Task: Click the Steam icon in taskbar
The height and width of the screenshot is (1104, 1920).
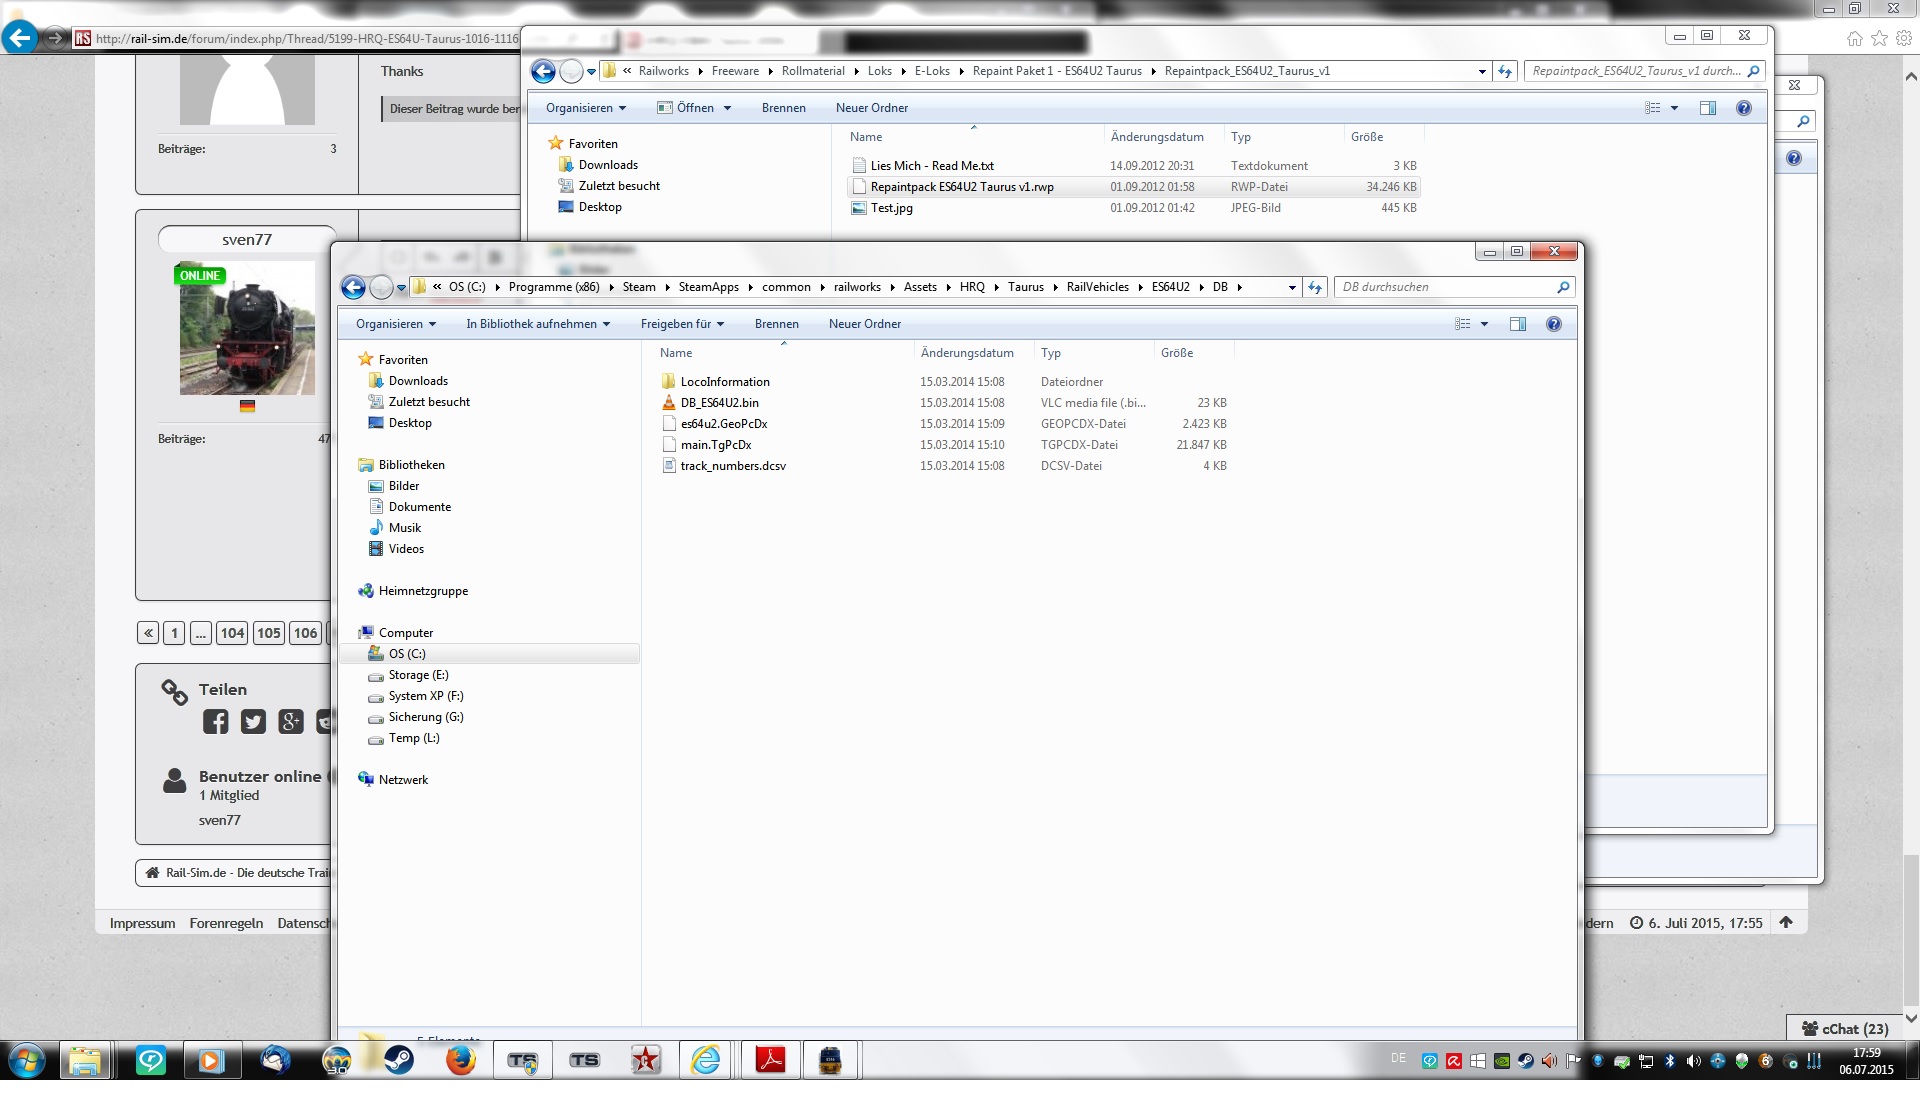Action: [x=399, y=1060]
